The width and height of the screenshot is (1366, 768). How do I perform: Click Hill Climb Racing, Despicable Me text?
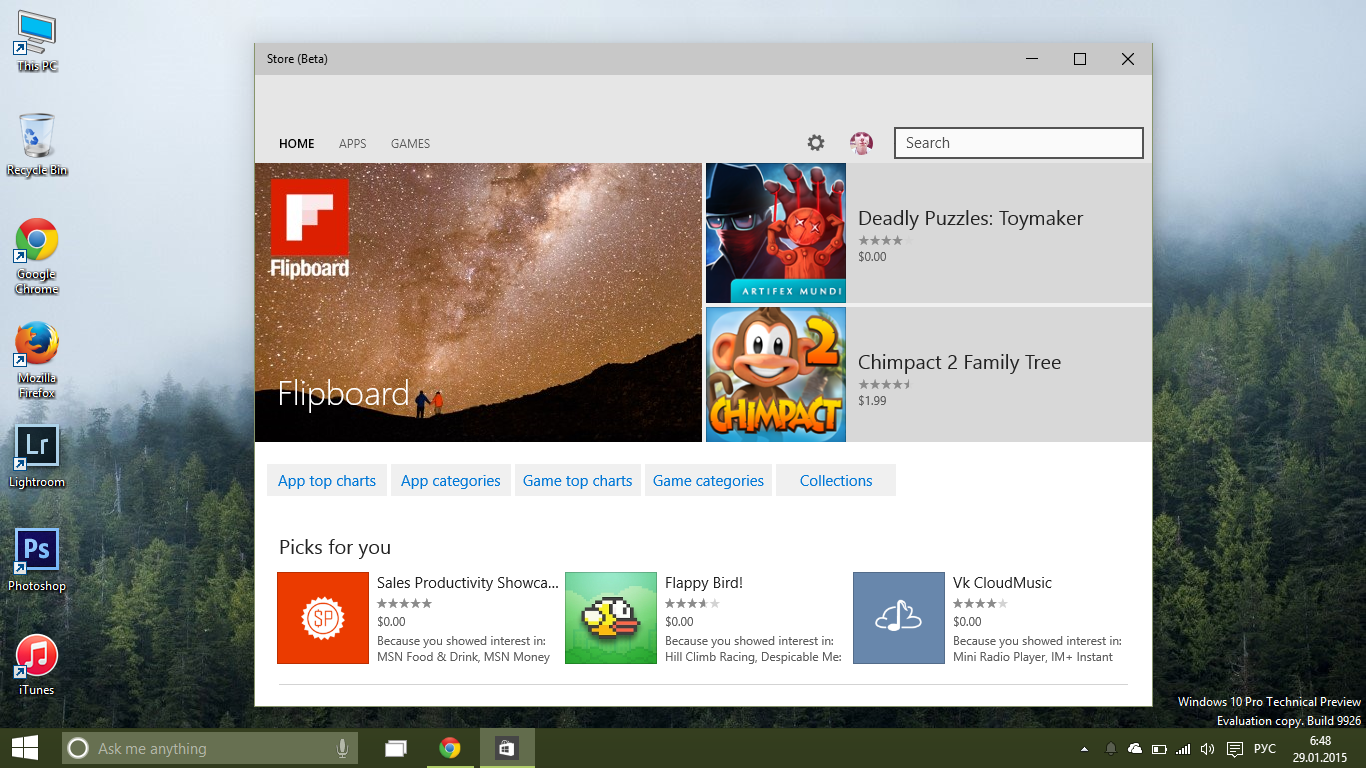pos(753,657)
